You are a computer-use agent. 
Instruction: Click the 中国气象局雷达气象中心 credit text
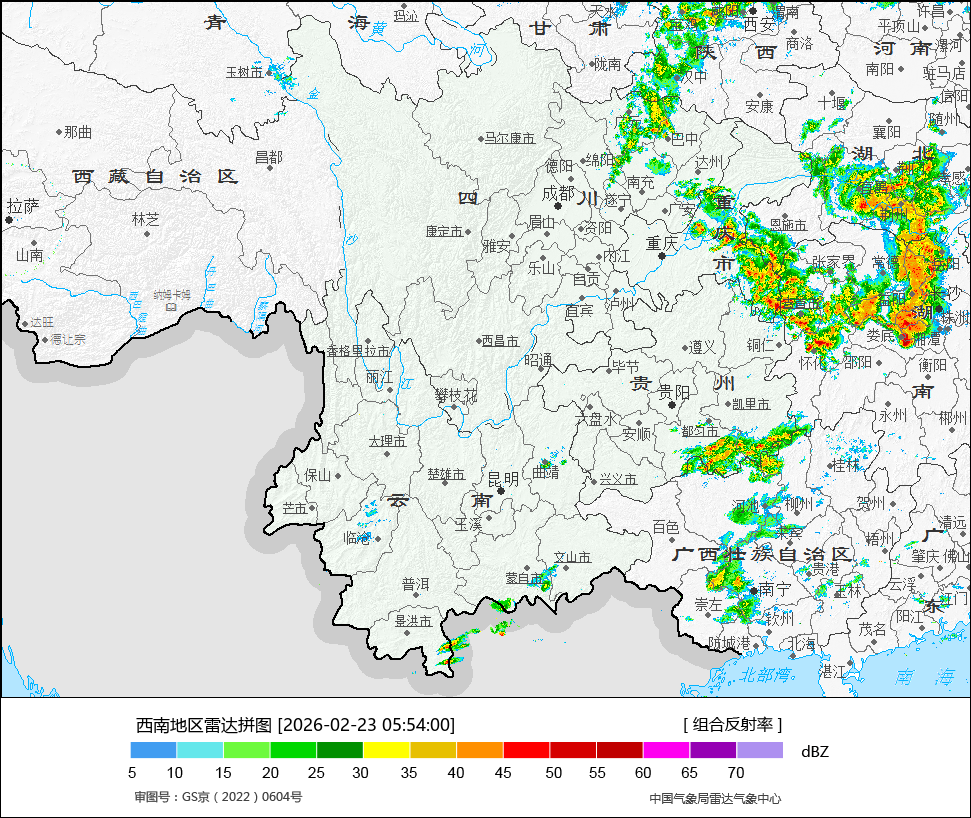715,799
